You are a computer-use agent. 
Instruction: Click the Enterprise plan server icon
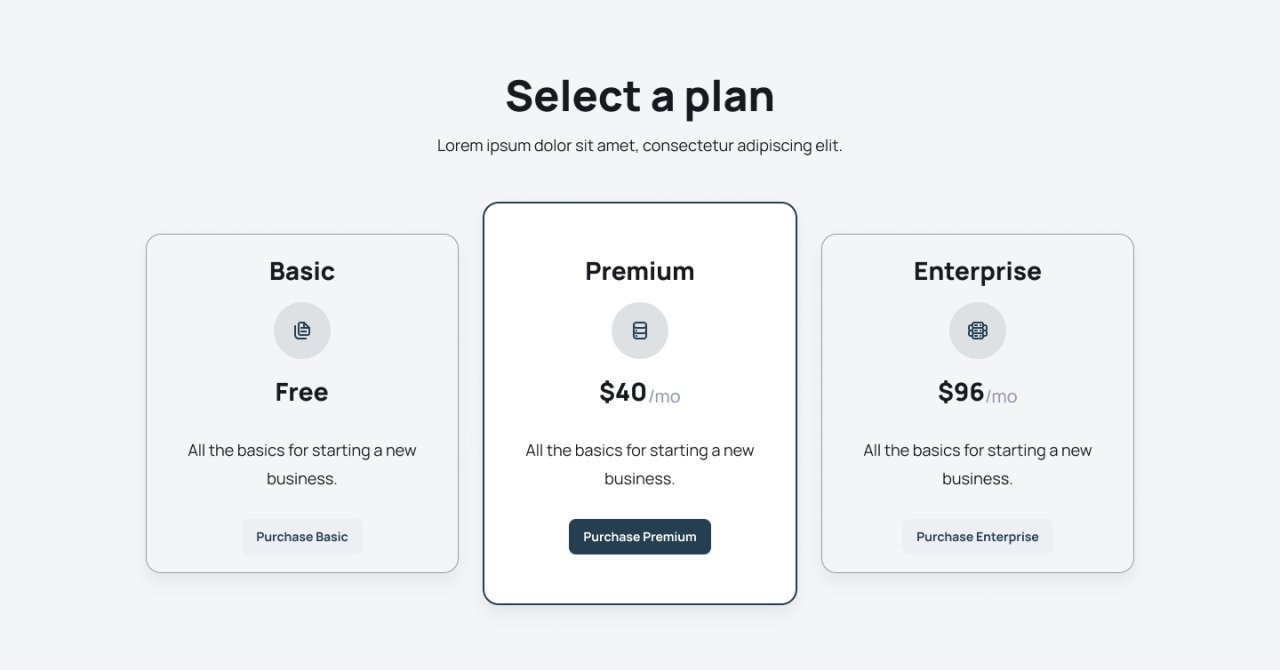(978, 331)
